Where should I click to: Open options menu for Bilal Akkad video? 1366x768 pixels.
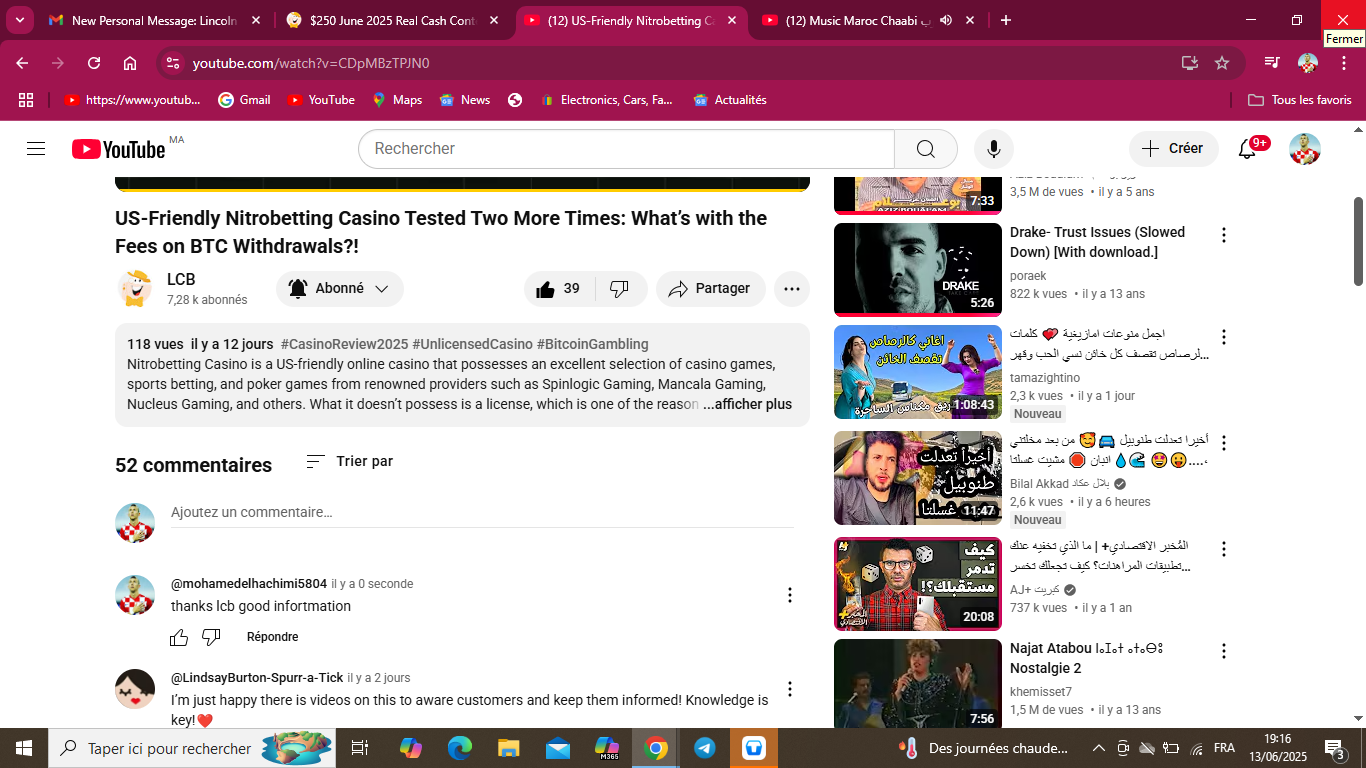(x=1223, y=443)
